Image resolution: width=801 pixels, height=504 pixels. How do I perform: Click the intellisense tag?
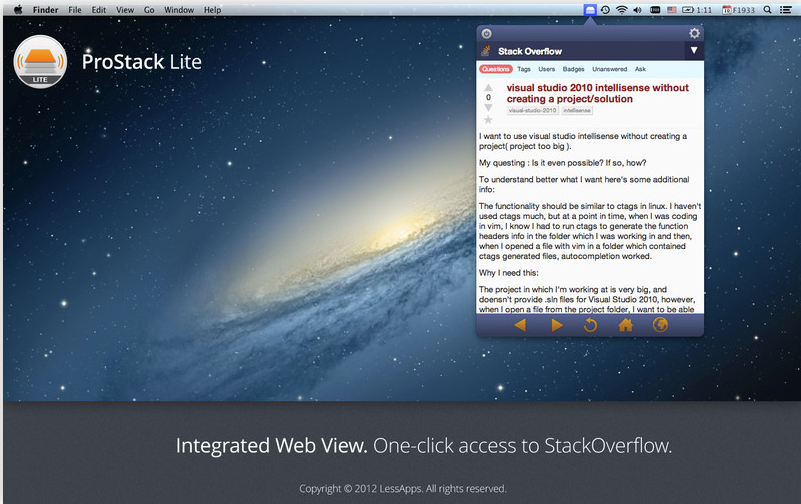click(x=577, y=110)
